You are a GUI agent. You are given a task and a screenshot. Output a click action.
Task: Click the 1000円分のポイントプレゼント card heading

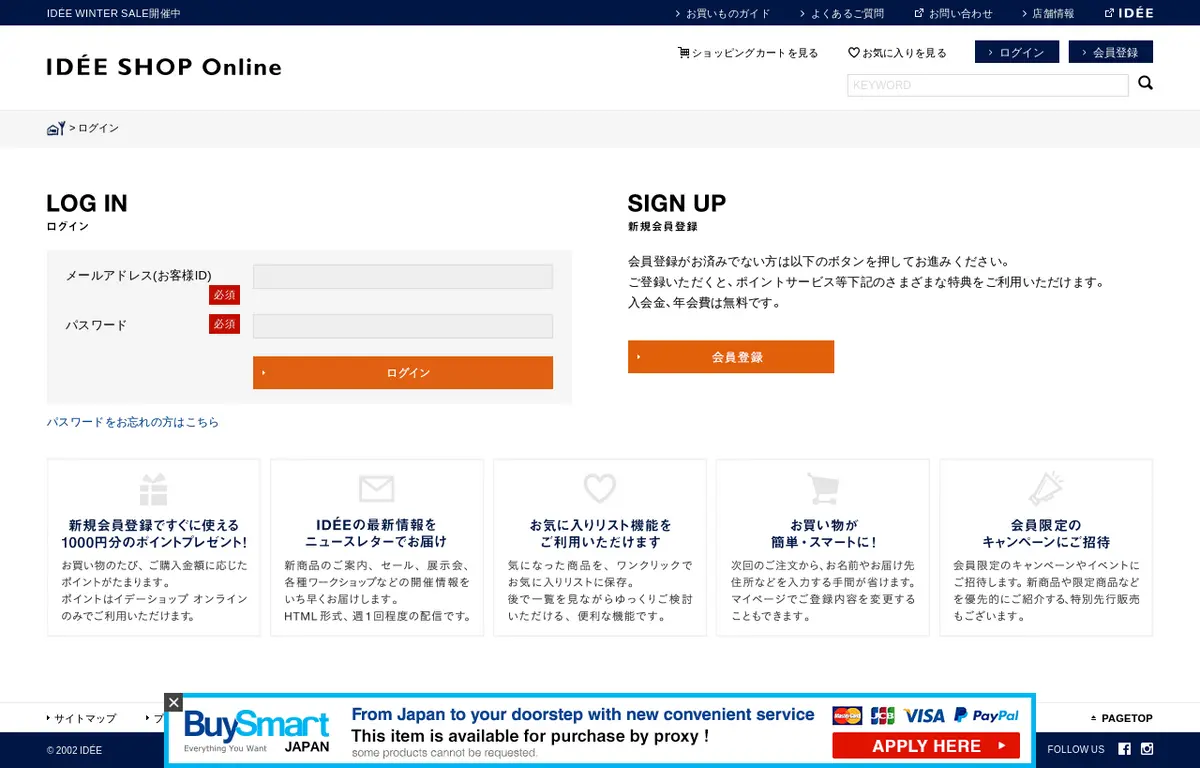154,533
